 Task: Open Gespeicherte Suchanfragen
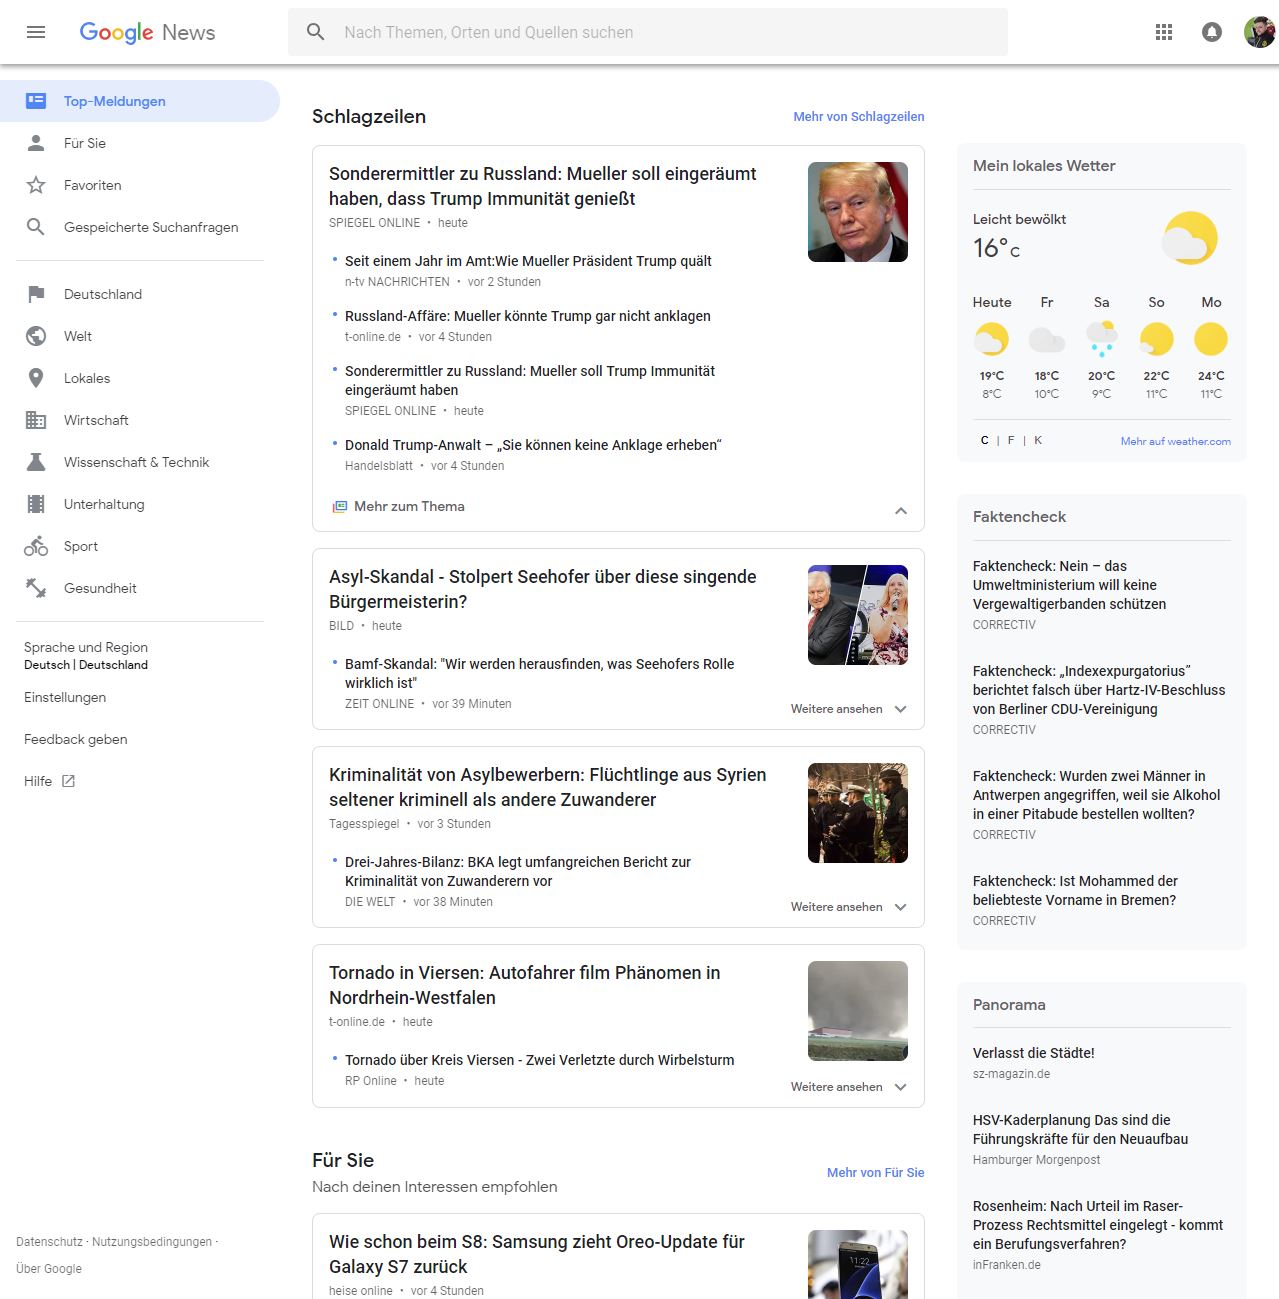140,227
